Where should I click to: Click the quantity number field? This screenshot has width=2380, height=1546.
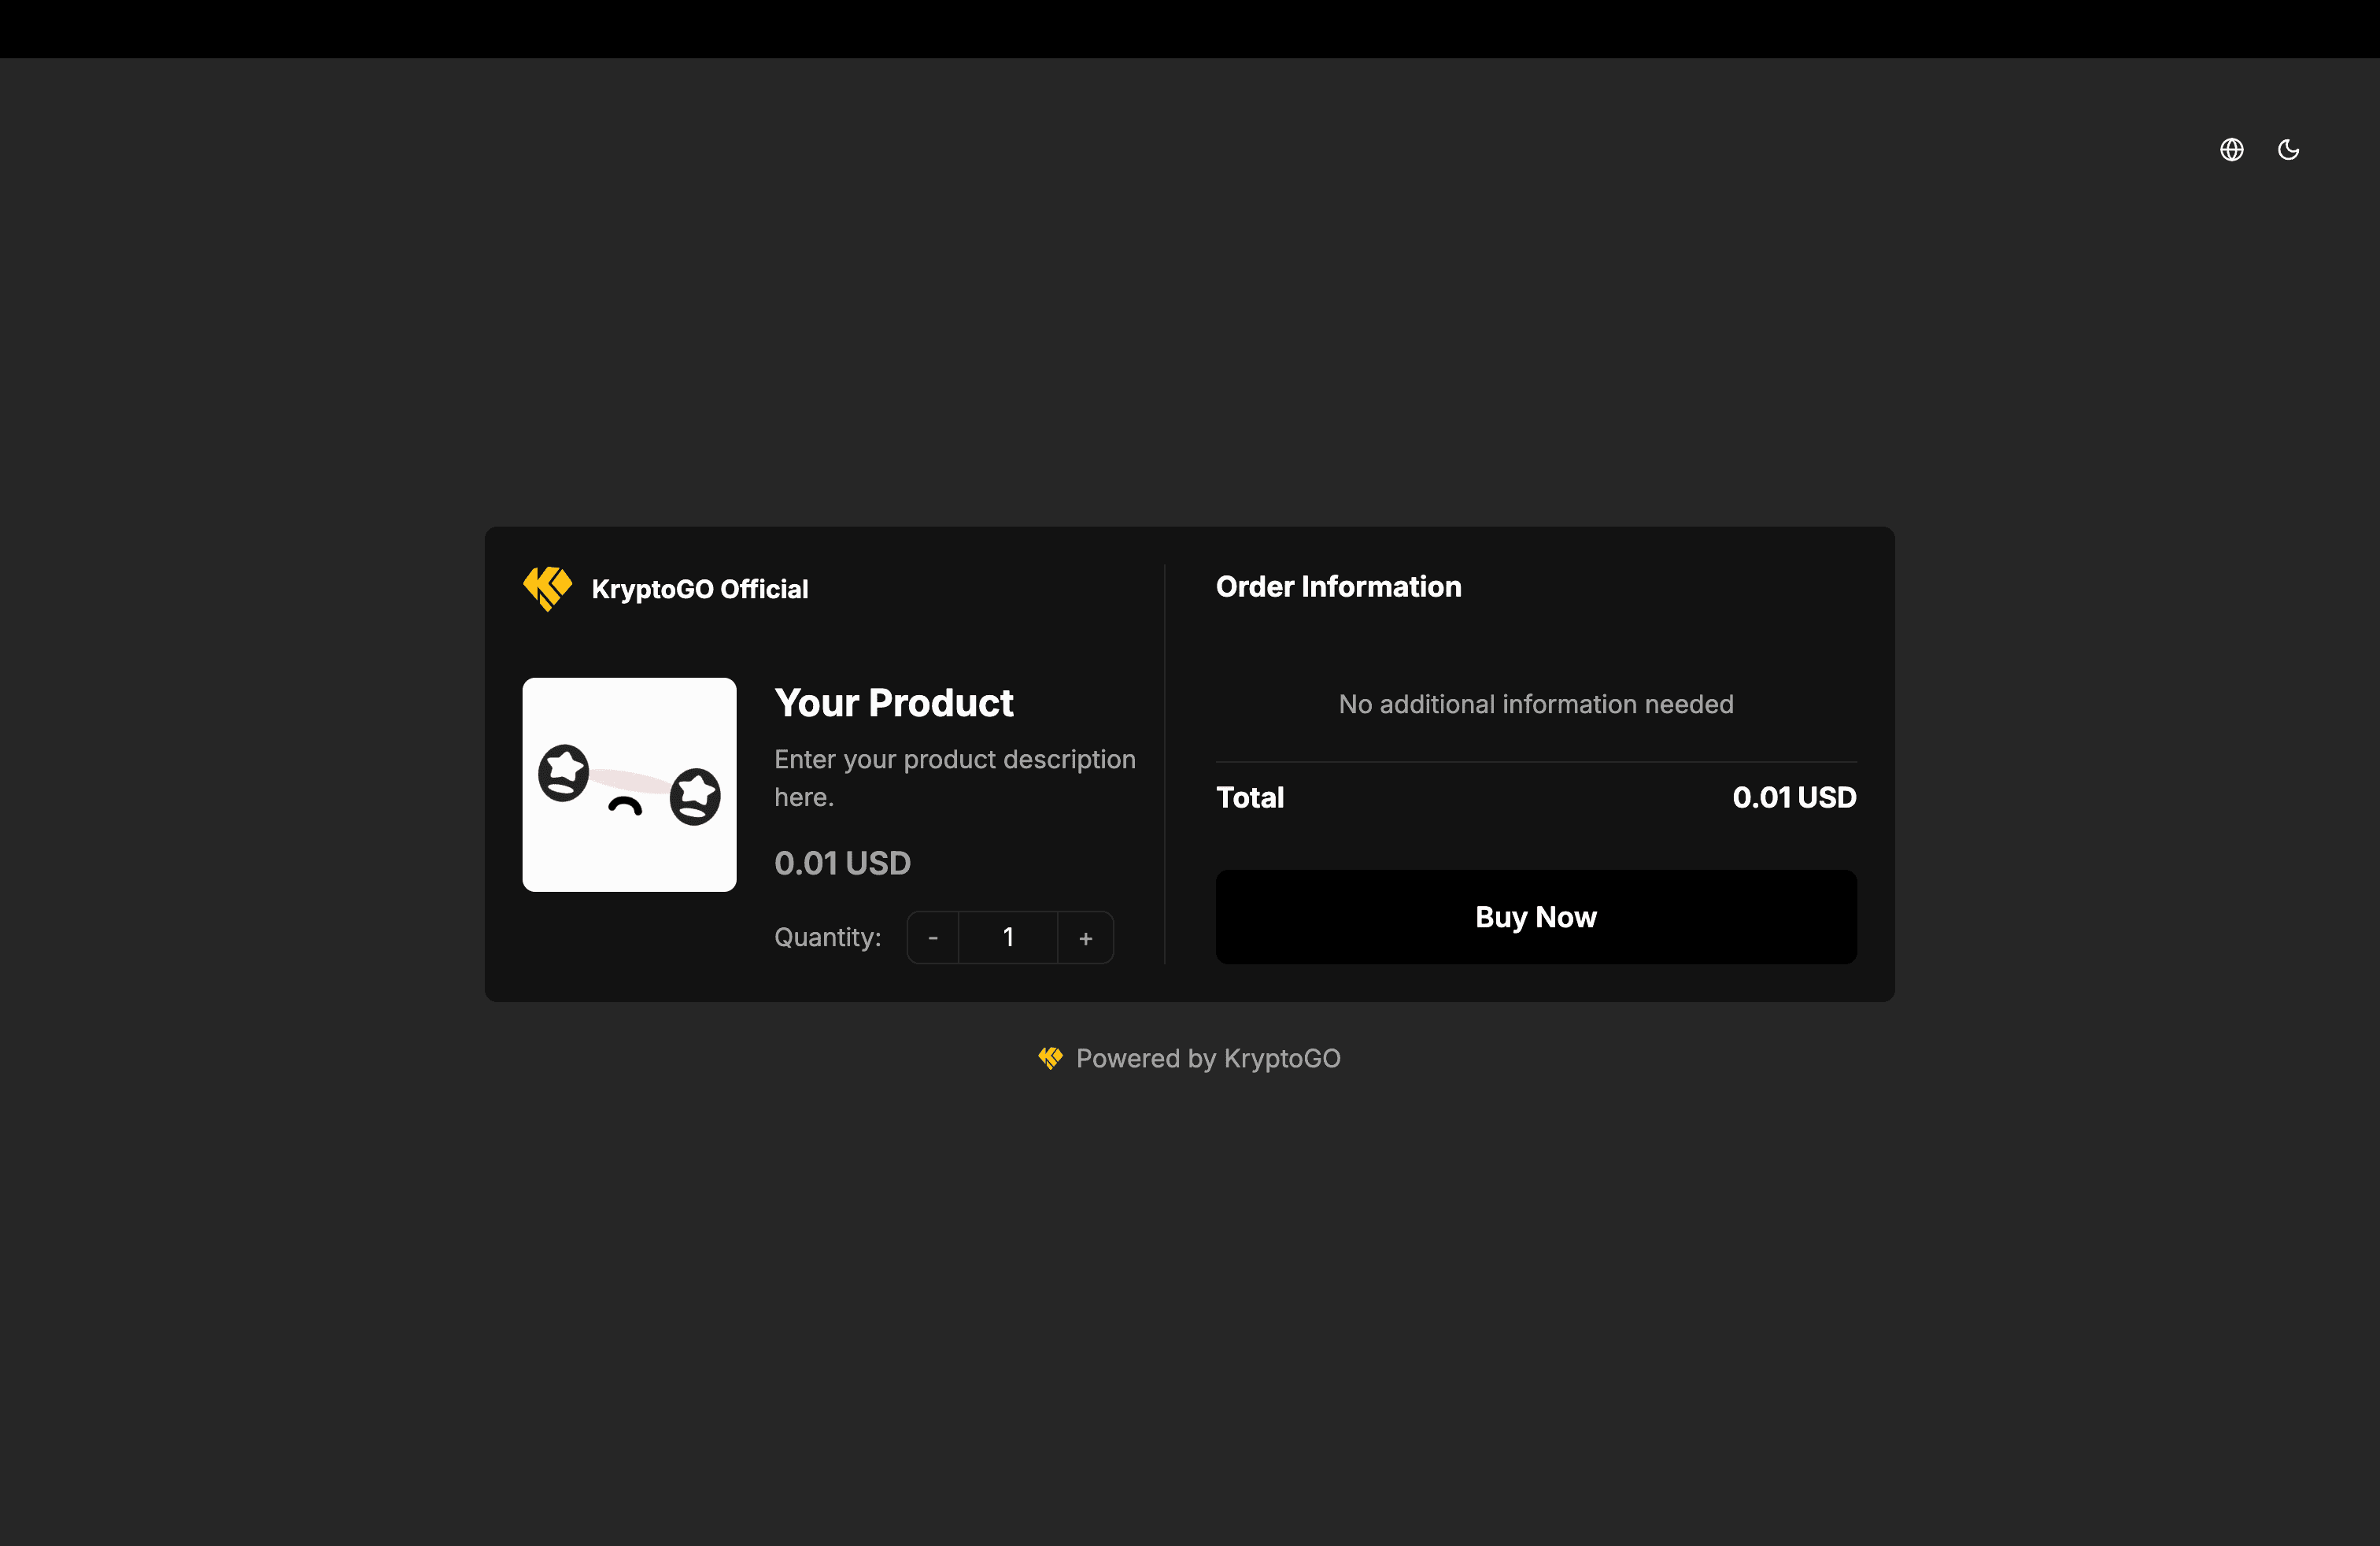tap(1008, 937)
